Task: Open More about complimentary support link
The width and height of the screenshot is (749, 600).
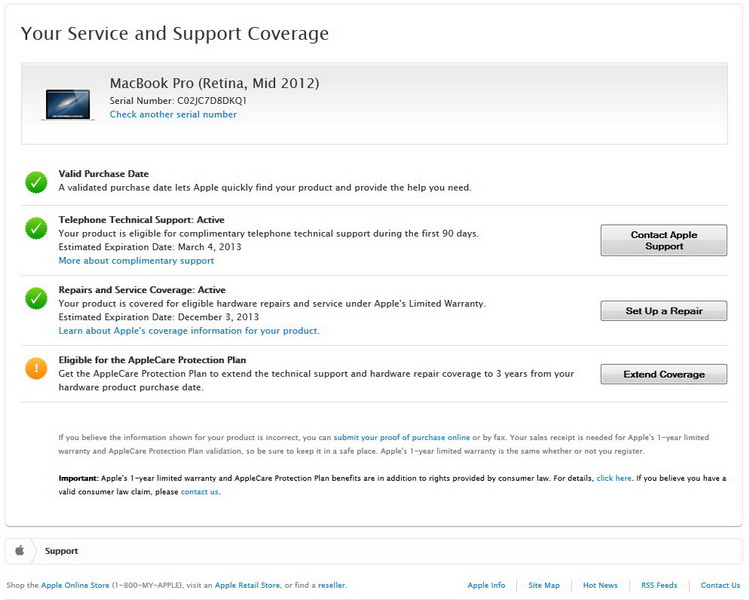Action: coord(136,261)
